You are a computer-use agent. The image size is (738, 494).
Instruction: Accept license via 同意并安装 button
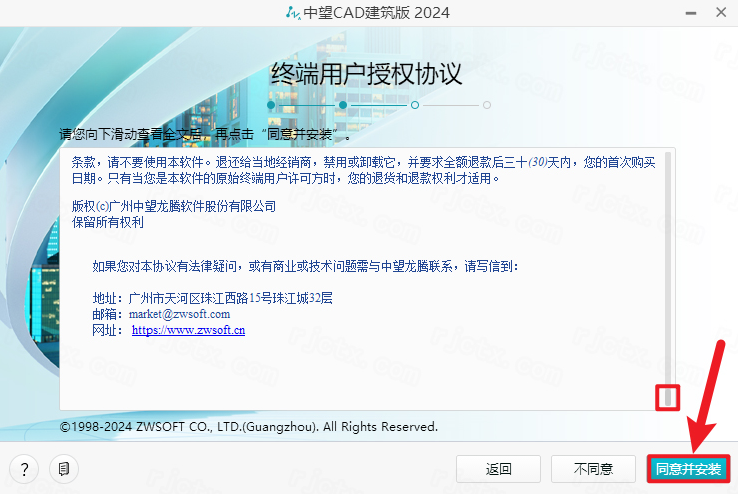[x=688, y=469]
